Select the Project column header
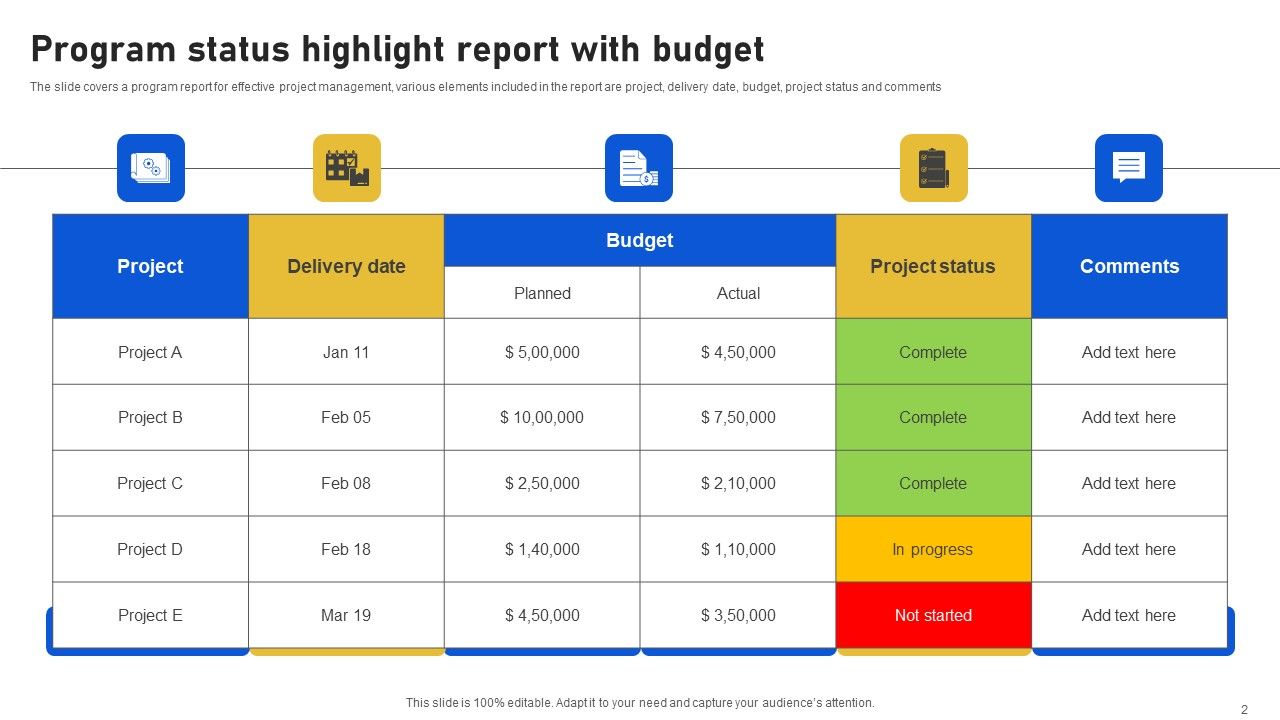 (x=150, y=266)
